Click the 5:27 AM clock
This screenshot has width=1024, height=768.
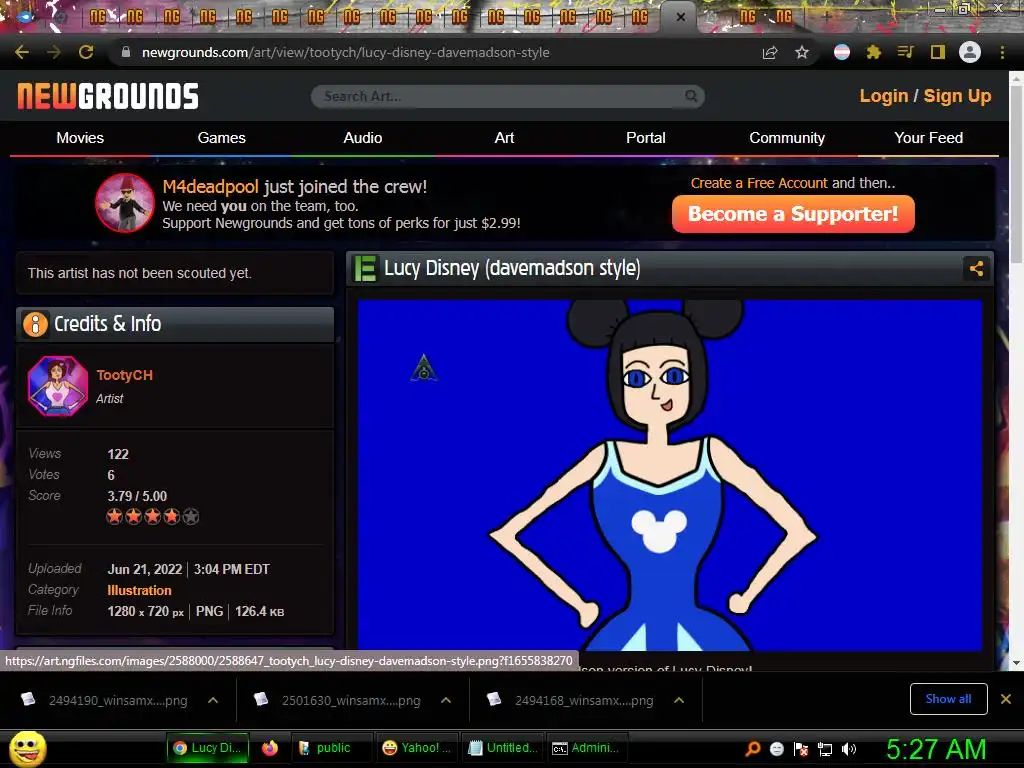936,749
